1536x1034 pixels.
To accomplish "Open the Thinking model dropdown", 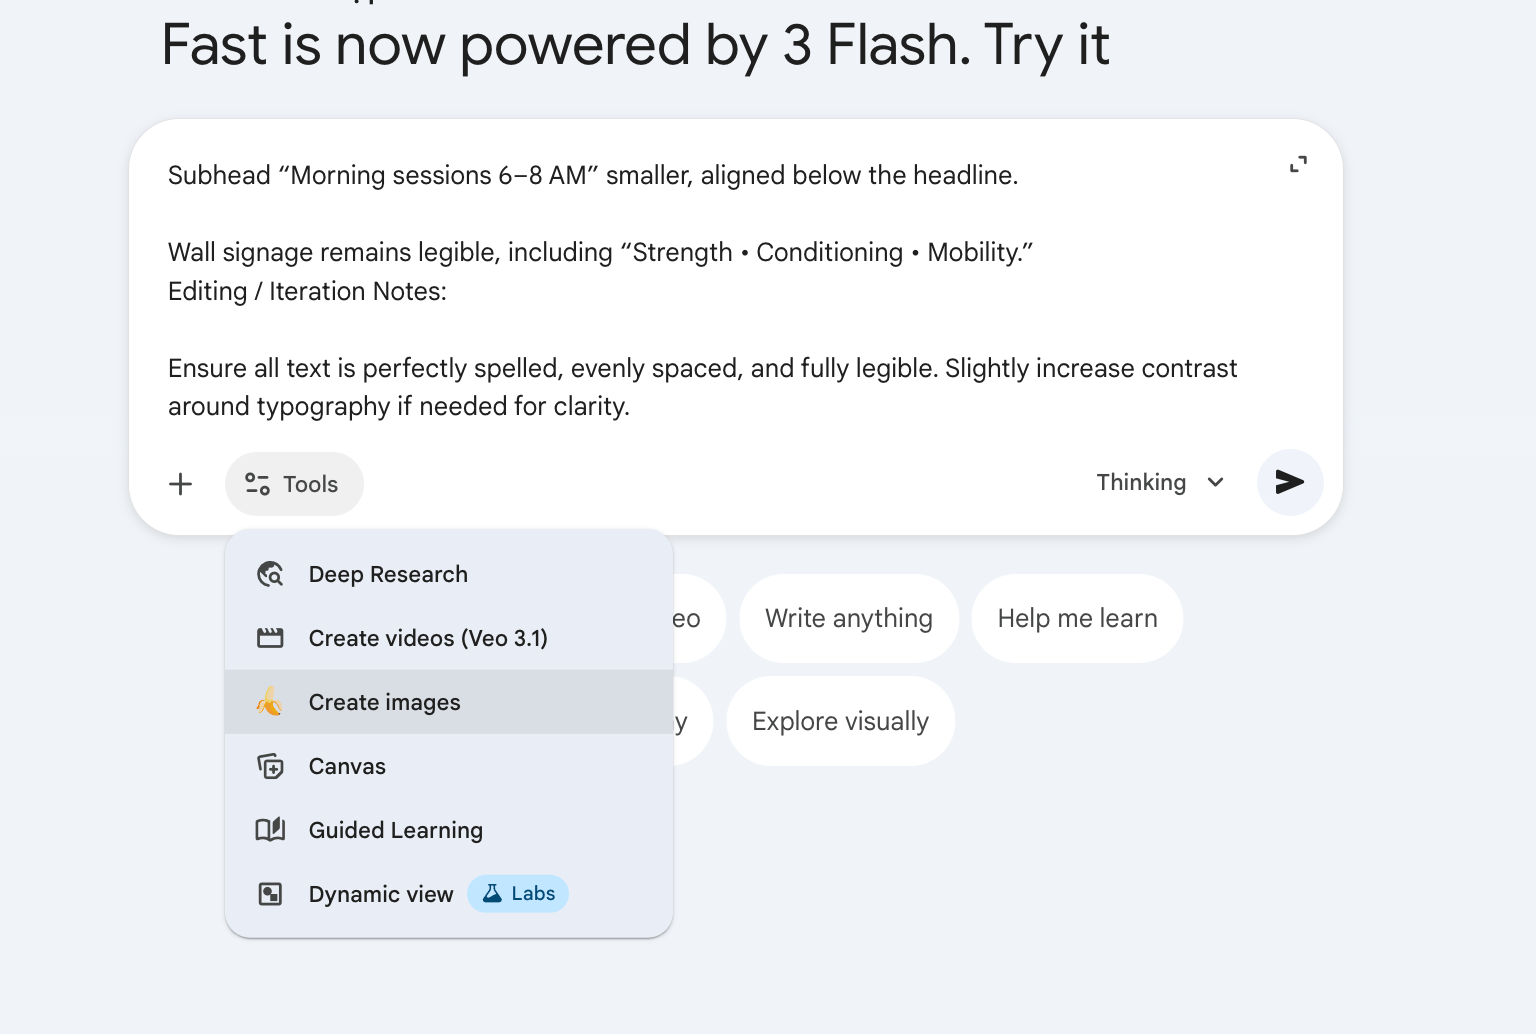I will [1160, 482].
